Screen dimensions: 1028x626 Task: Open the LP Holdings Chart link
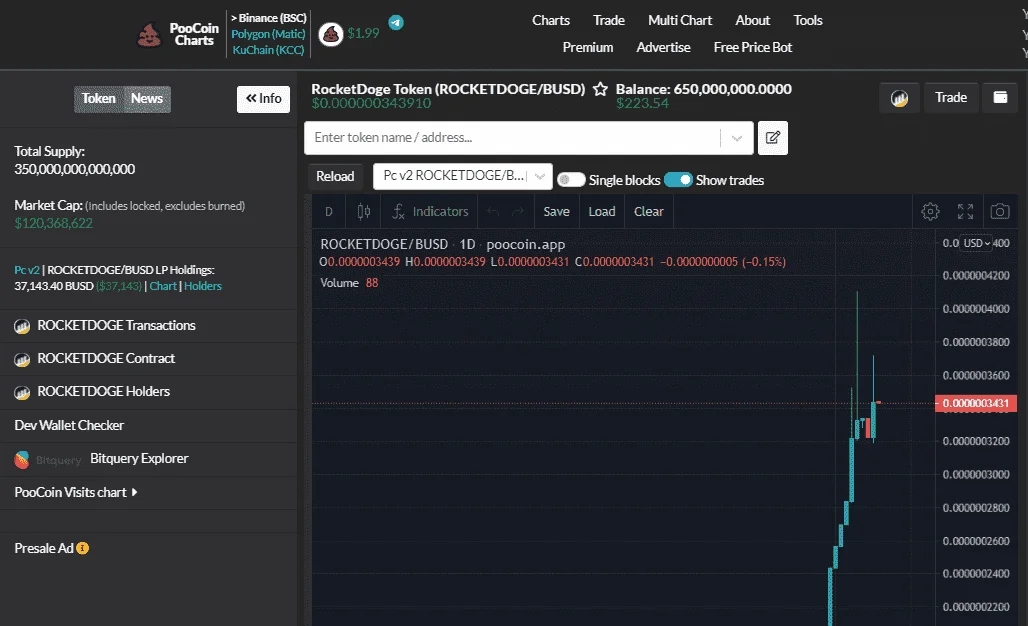pos(163,286)
